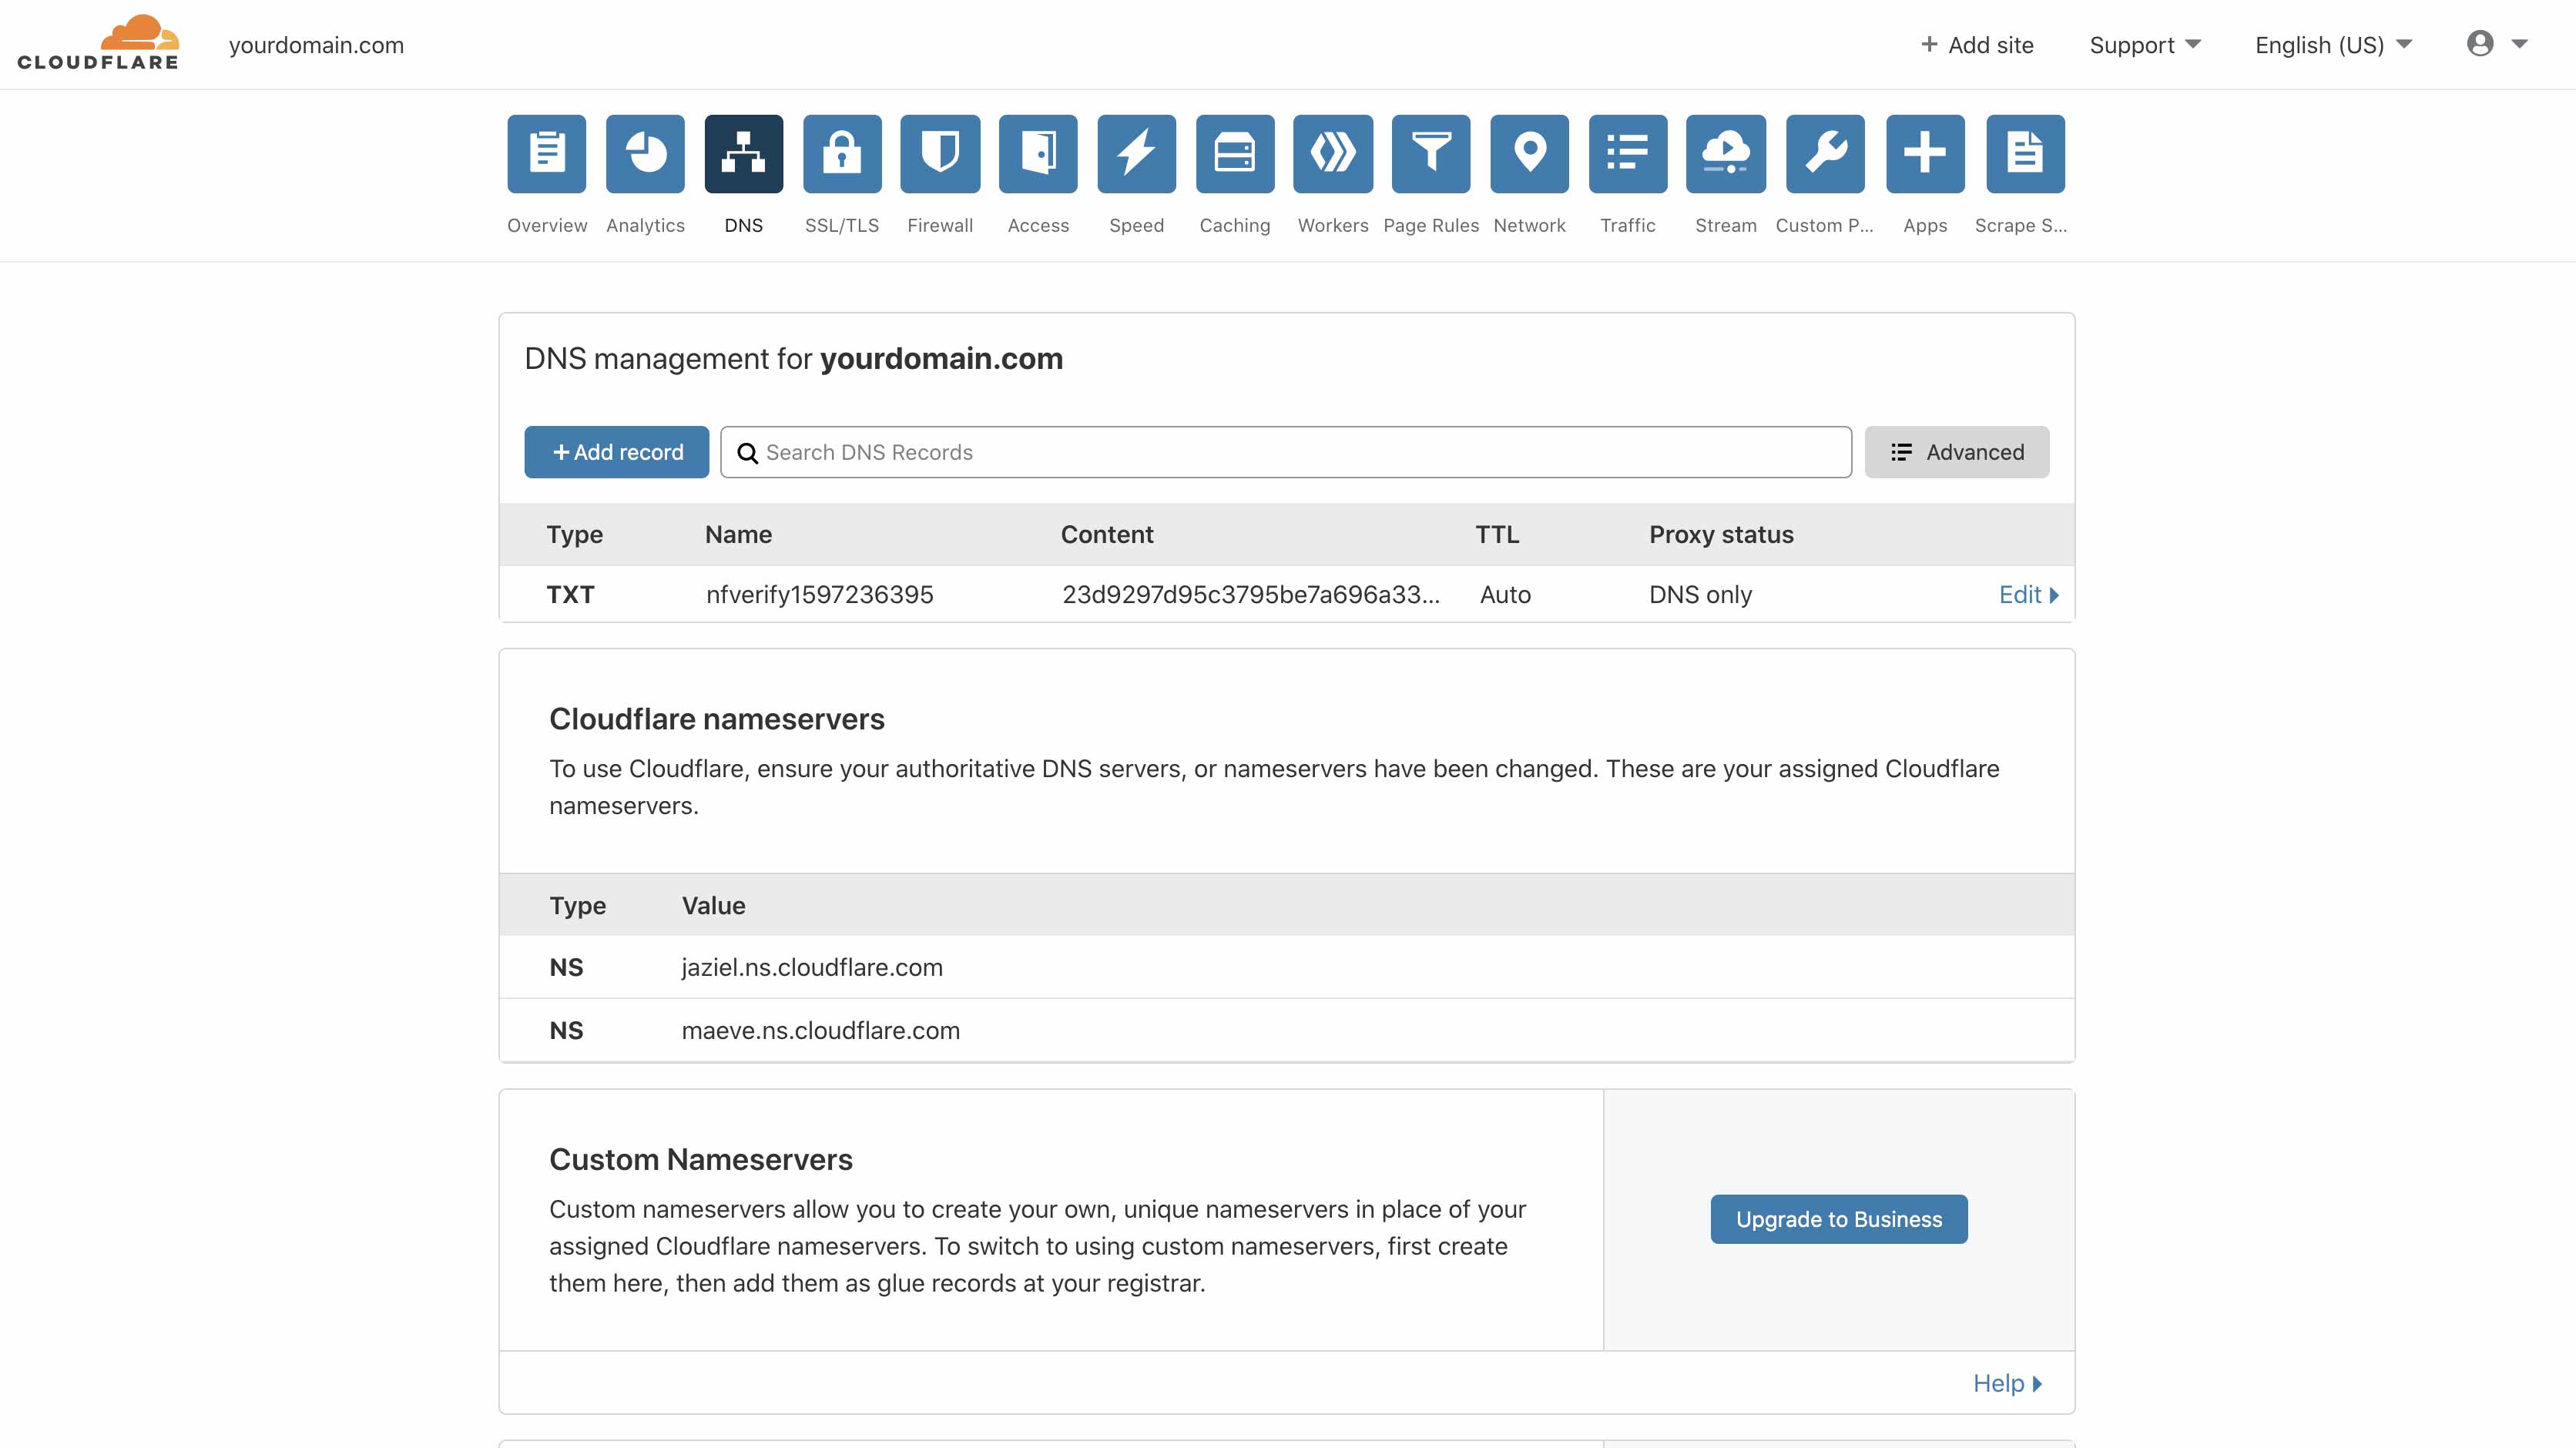Open the Advanced filter button
This screenshot has height=1448, width=2576.
pos(1956,452)
